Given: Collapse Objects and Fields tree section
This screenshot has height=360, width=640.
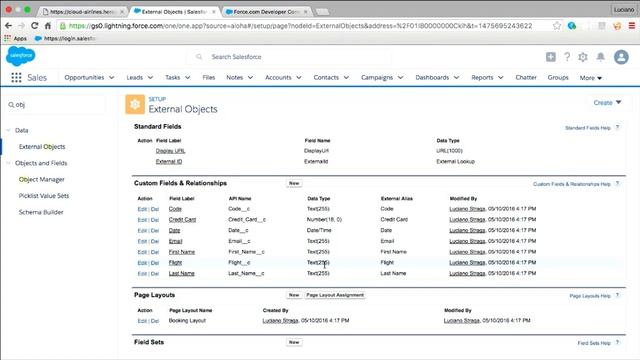Looking at the screenshot, I should click(8, 163).
